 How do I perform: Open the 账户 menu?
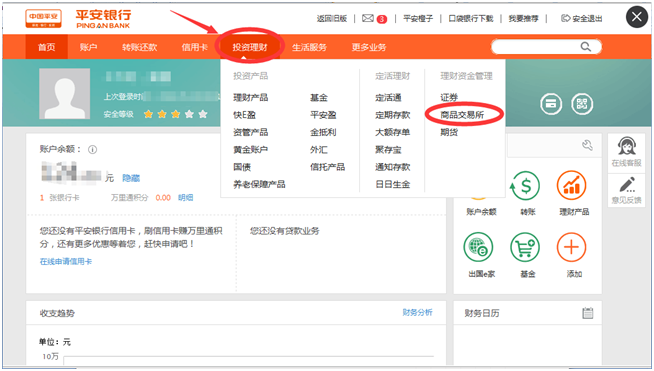coord(88,47)
